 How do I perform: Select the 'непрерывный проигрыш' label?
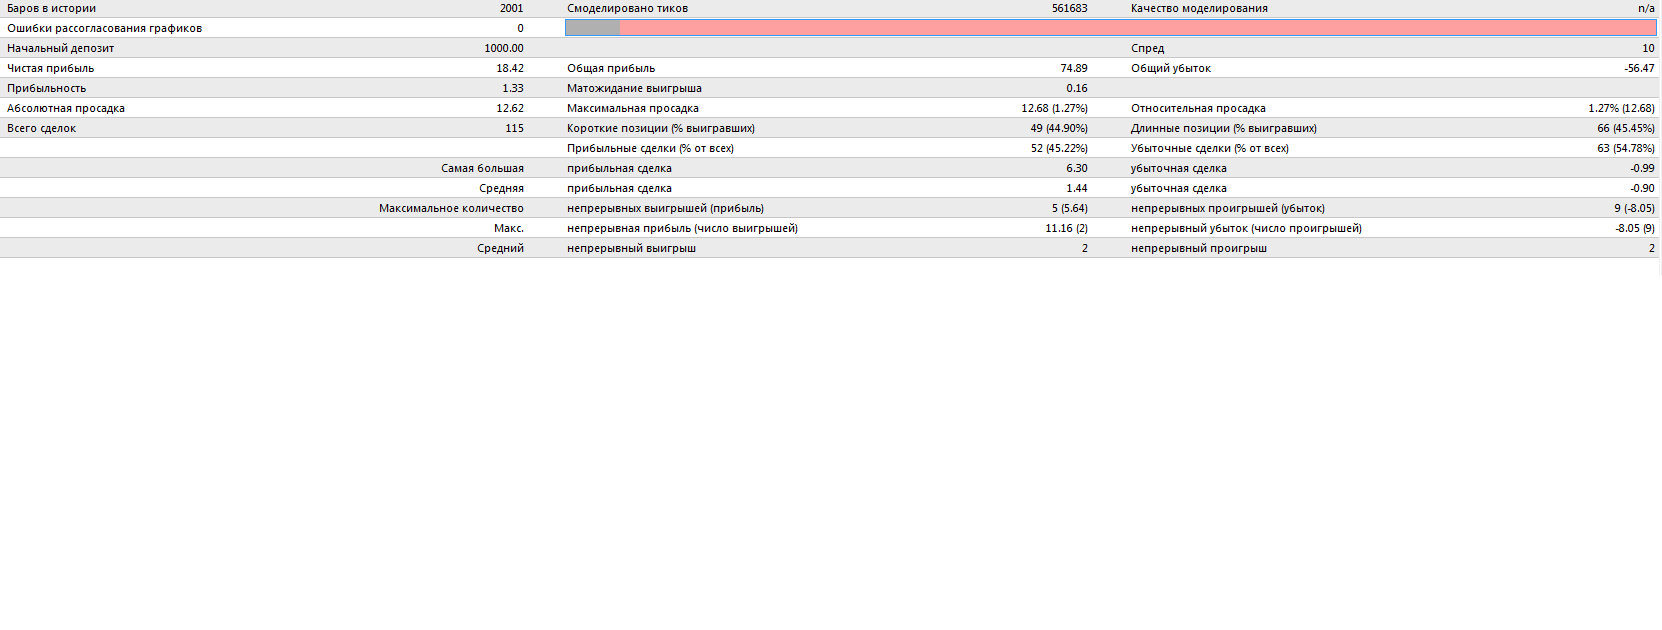click(x=1199, y=248)
